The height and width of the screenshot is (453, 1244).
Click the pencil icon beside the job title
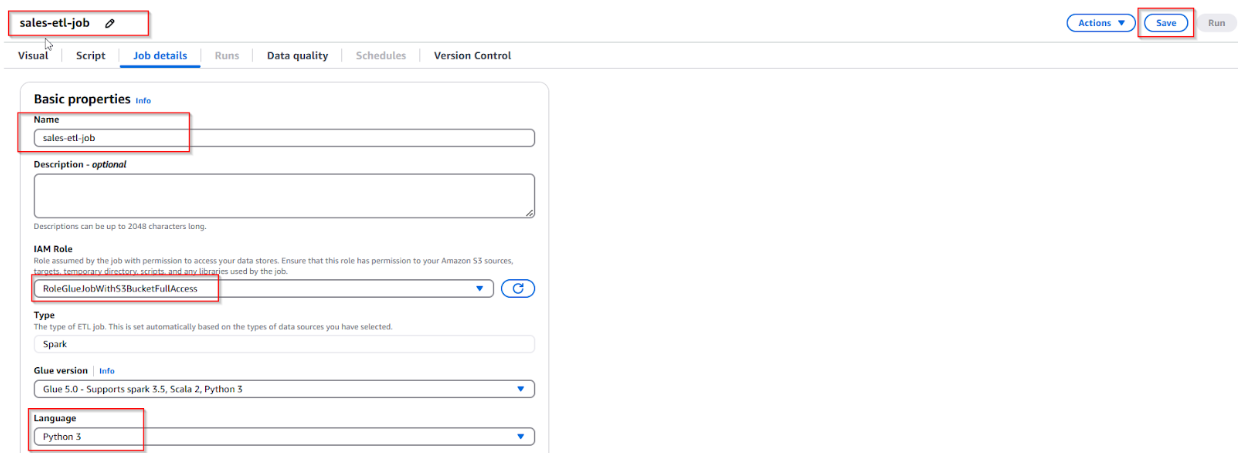pos(109,23)
